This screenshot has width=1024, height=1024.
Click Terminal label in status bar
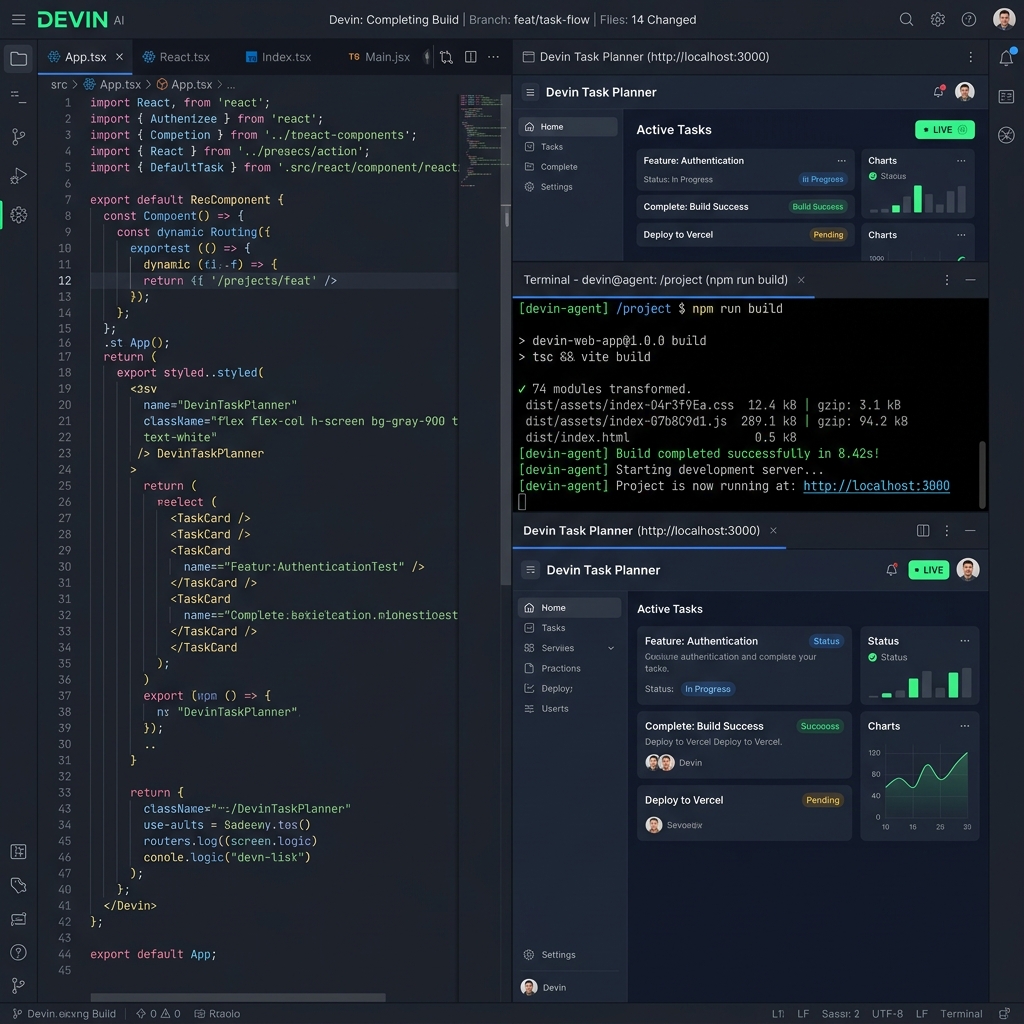tap(961, 1014)
